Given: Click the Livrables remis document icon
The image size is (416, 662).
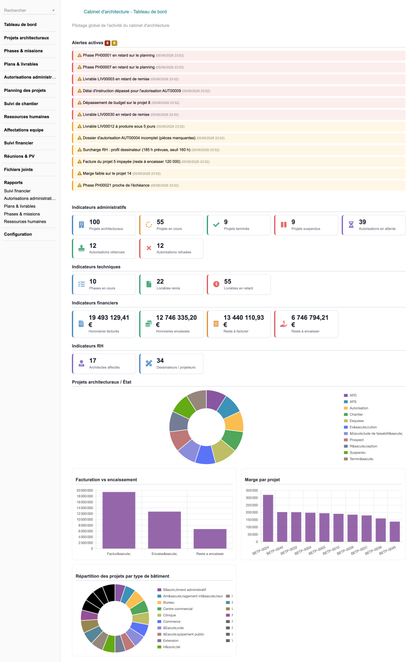Looking at the screenshot, I should tap(149, 284).
